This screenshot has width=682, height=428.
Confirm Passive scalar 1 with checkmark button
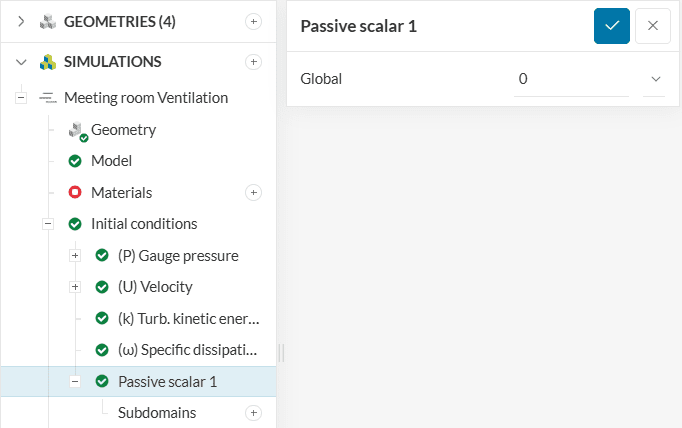pos(611,26)
